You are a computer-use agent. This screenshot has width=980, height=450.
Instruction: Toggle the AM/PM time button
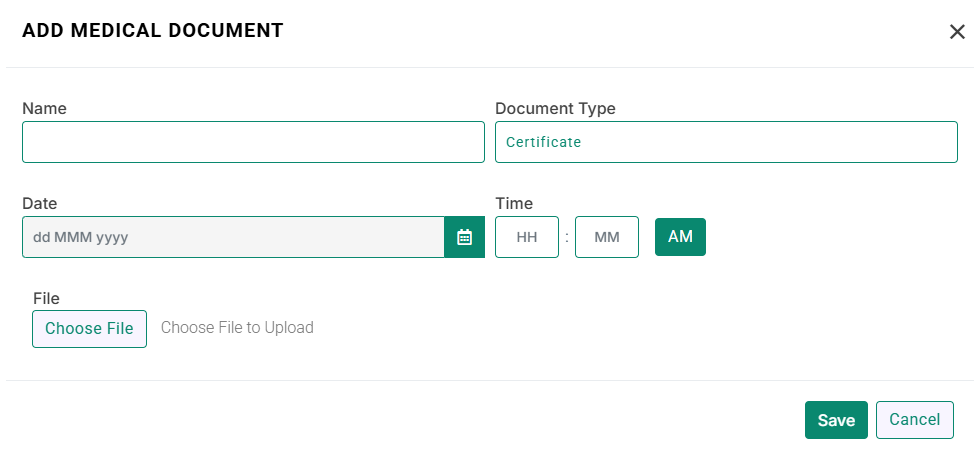pos(680,237)
